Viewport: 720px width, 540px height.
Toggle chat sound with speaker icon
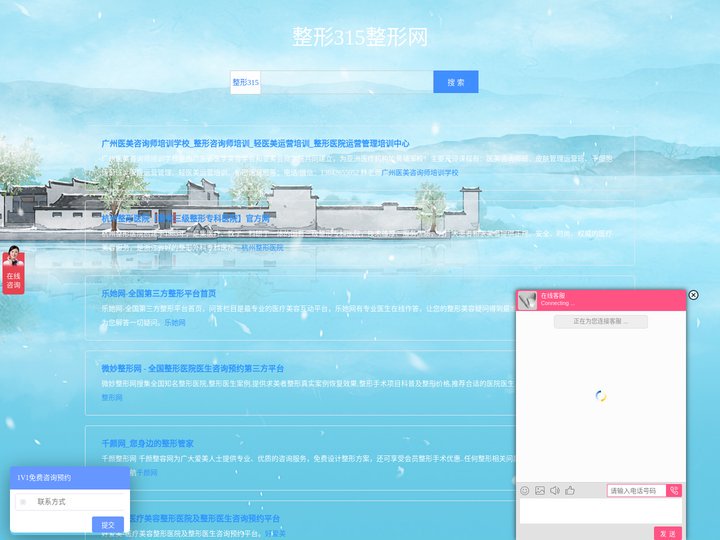point(555,490)
